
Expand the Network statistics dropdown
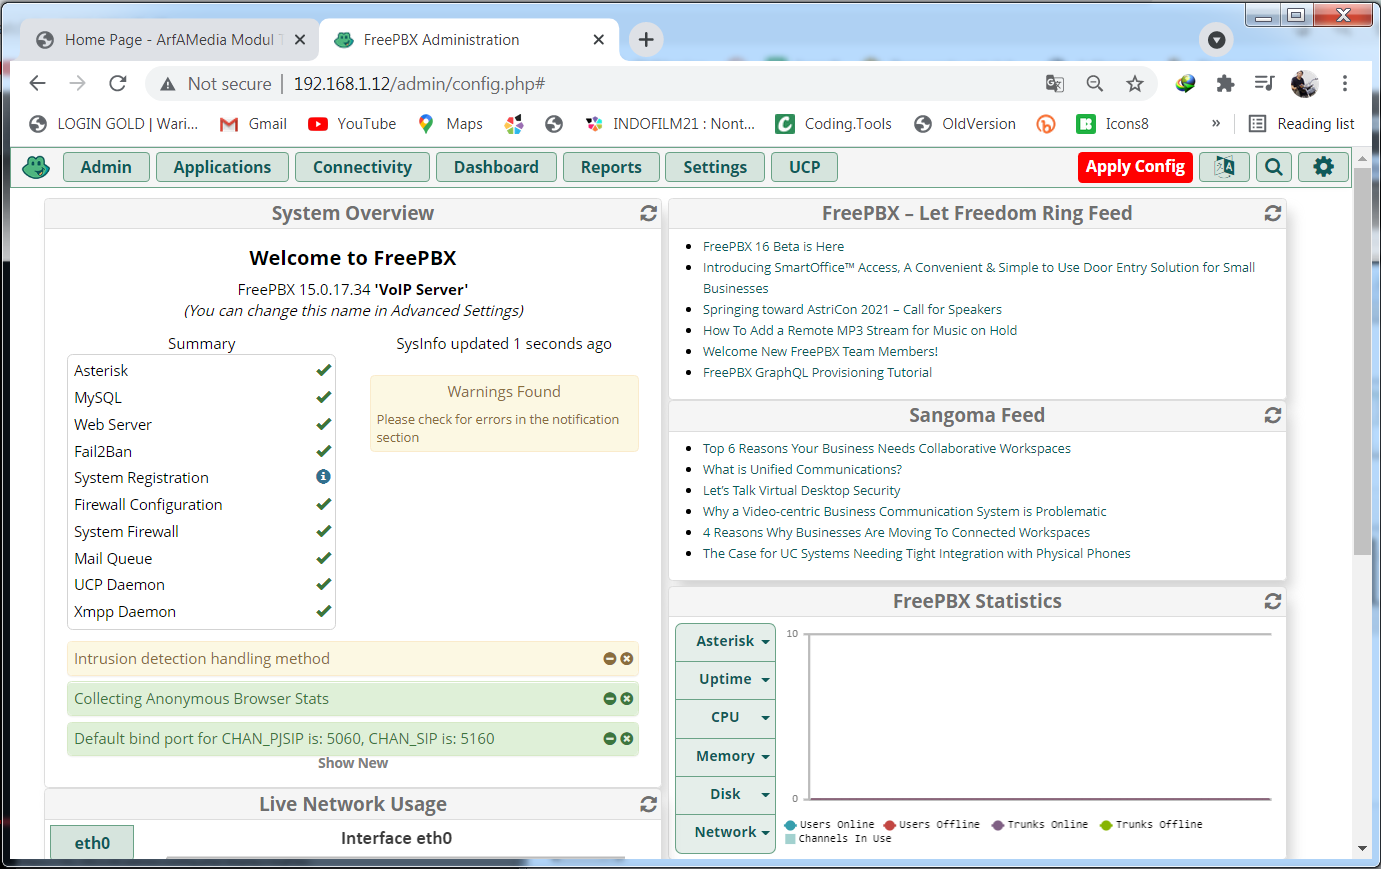pyautogui.click(x=726, y=832)
